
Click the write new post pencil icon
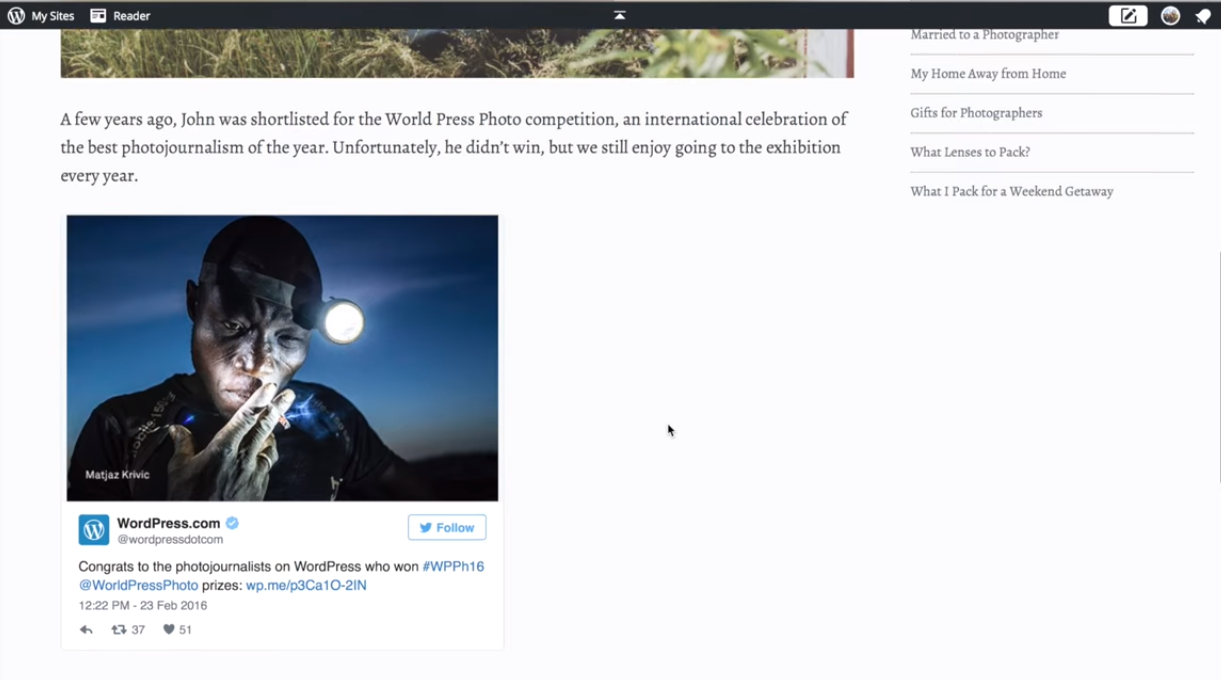1127,16
